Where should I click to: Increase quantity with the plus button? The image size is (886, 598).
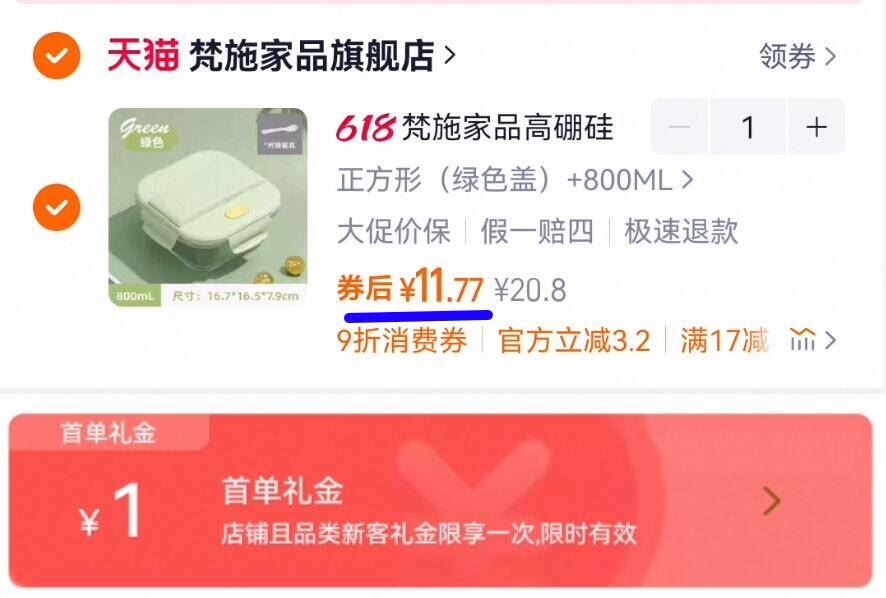[816, 127]
